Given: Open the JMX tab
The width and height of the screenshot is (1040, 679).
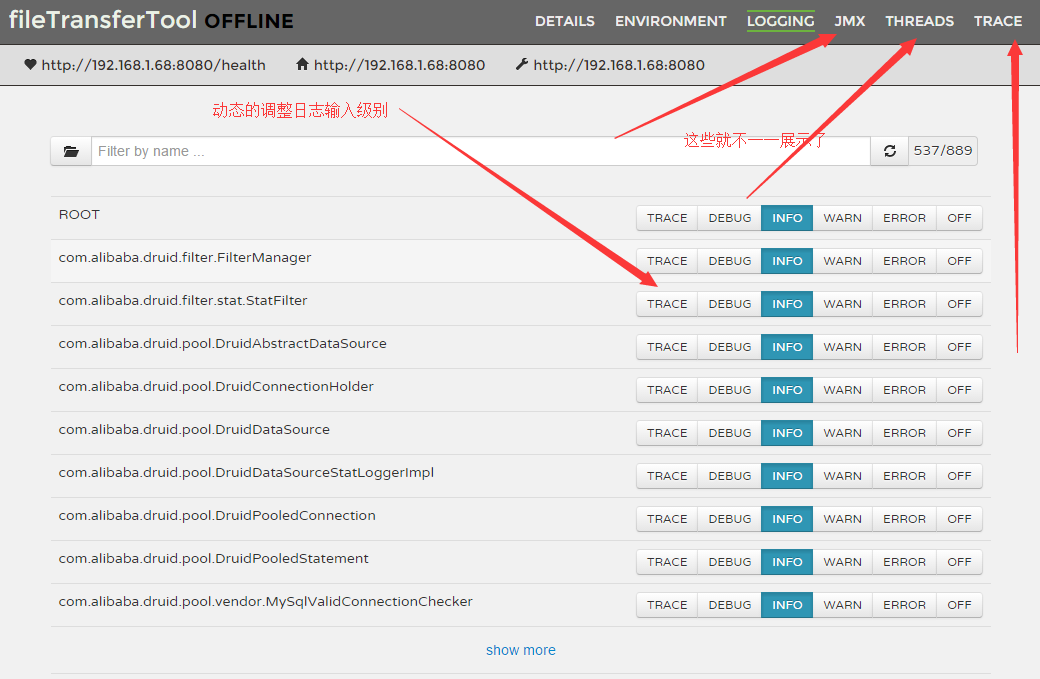Looking at the screenshot, I should tap(850, 21).
